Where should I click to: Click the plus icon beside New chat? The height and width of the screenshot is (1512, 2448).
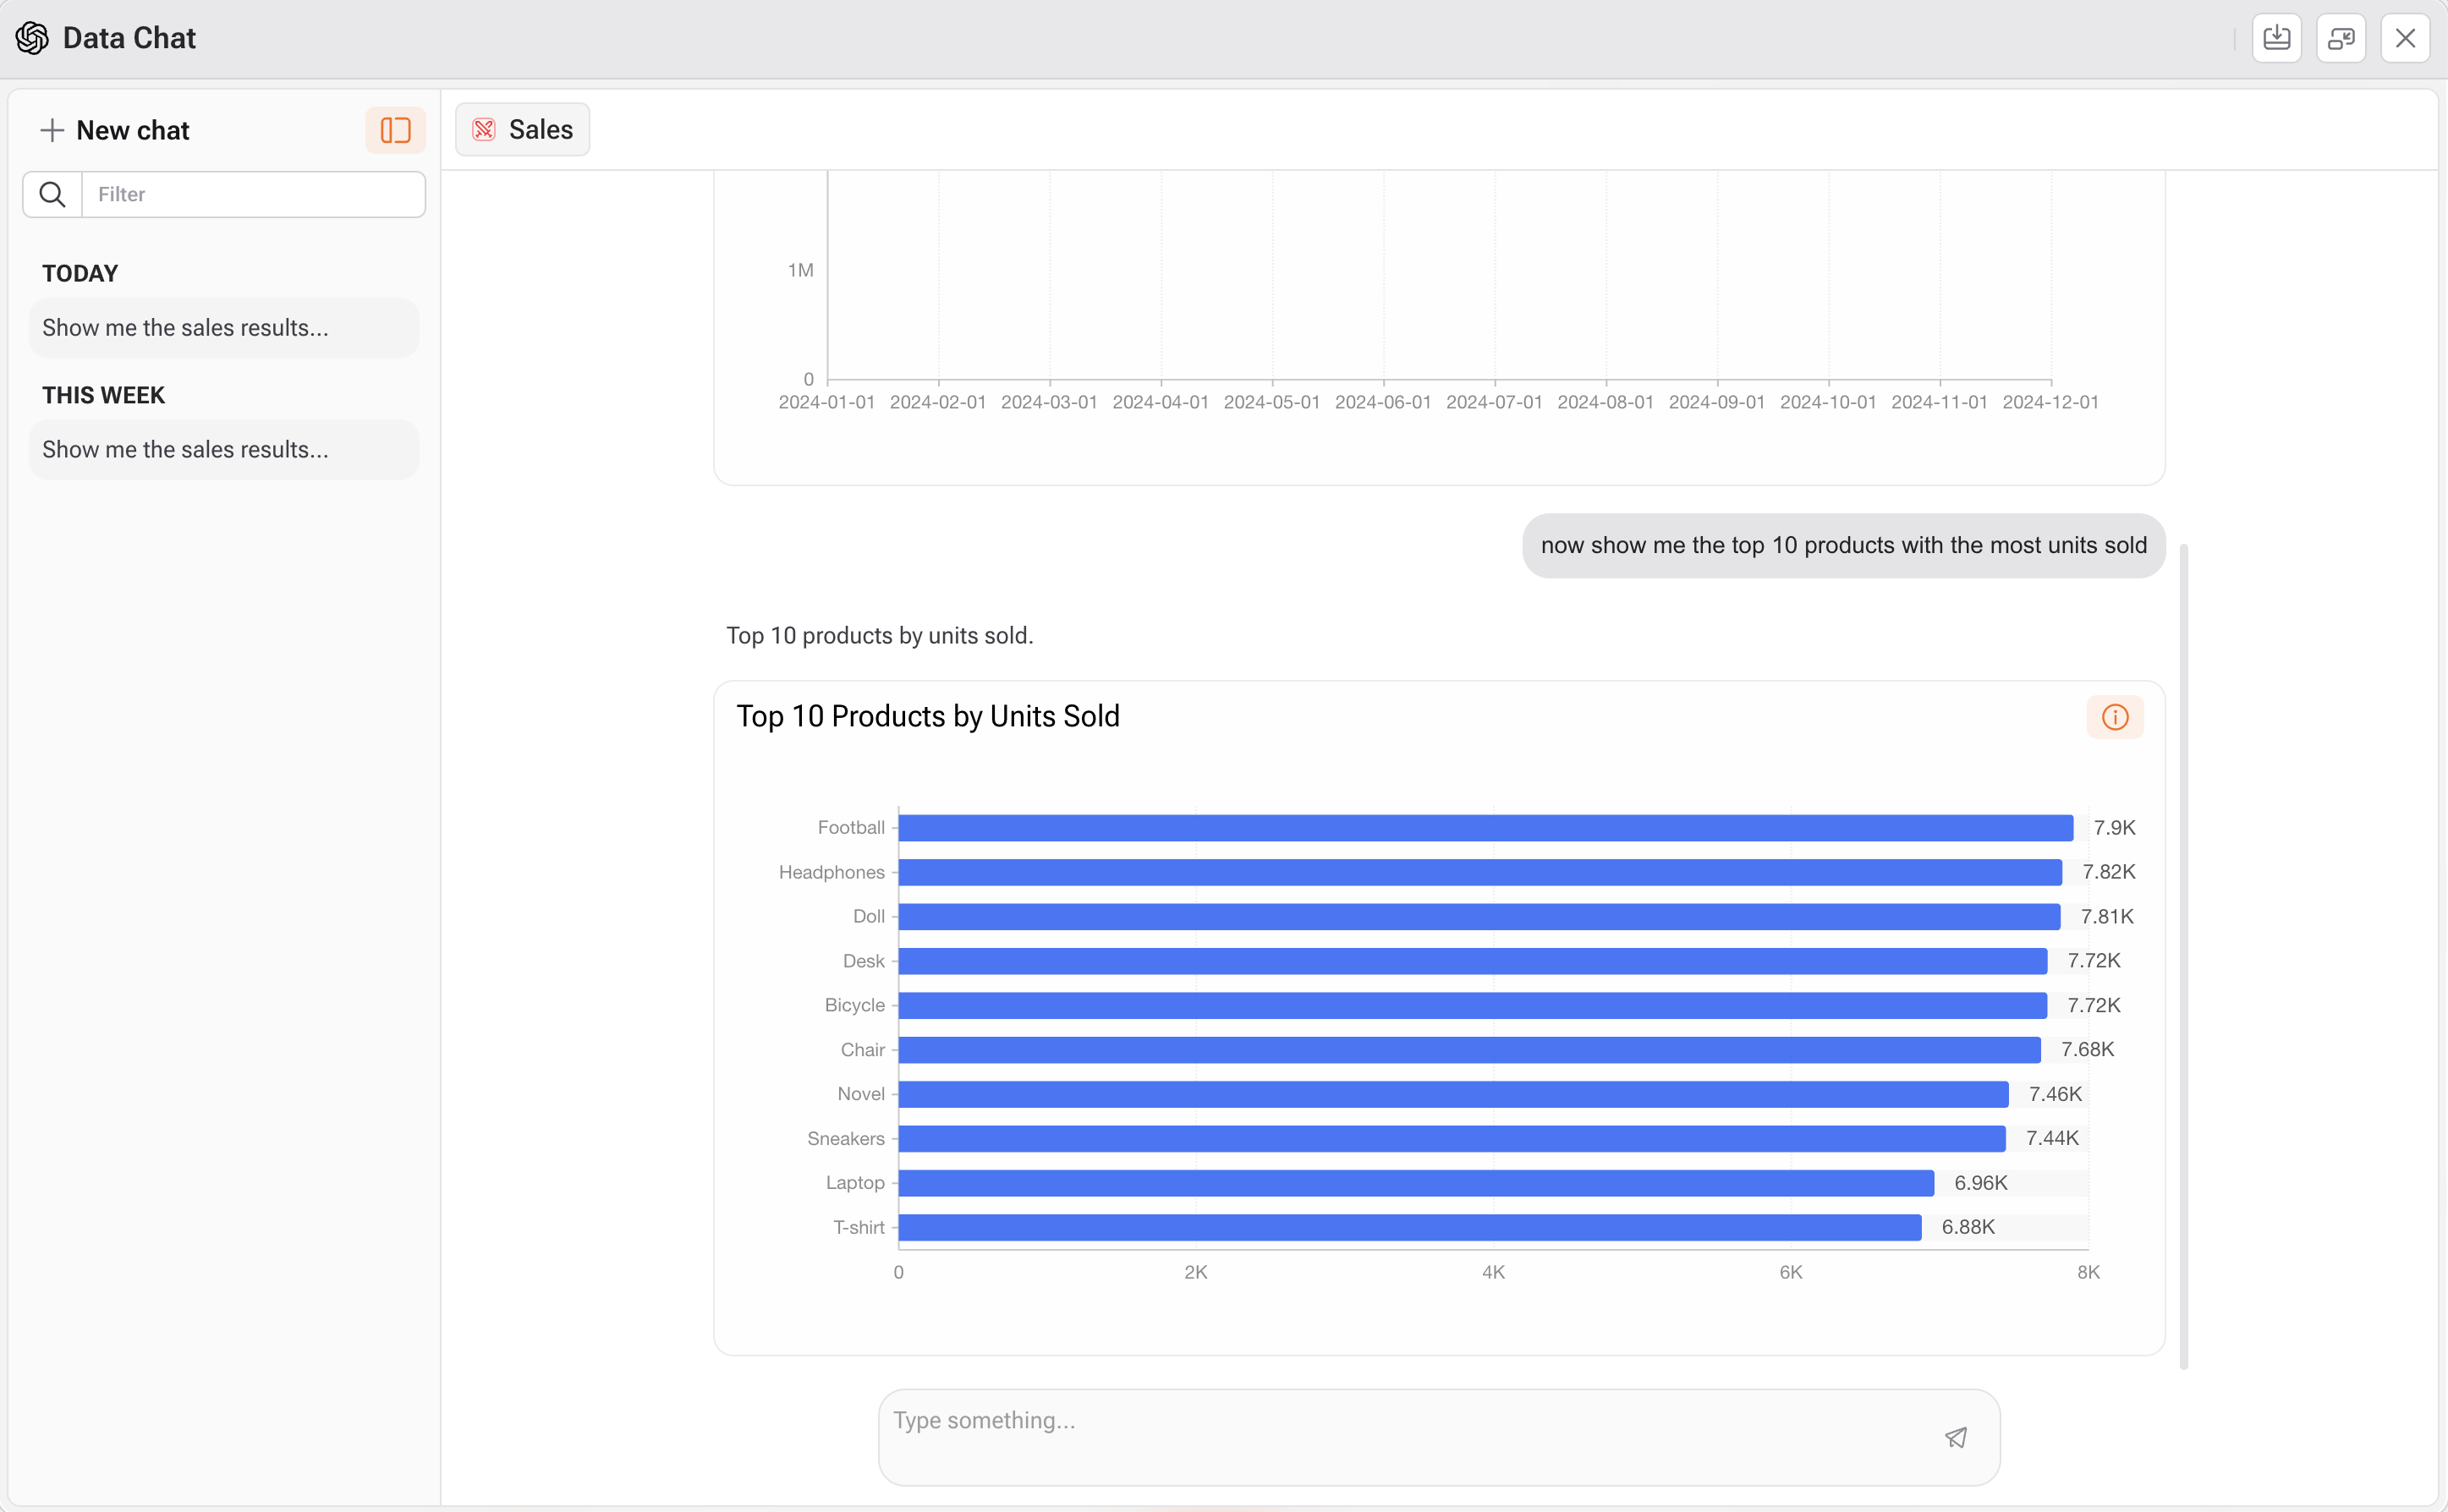point(52,130)
